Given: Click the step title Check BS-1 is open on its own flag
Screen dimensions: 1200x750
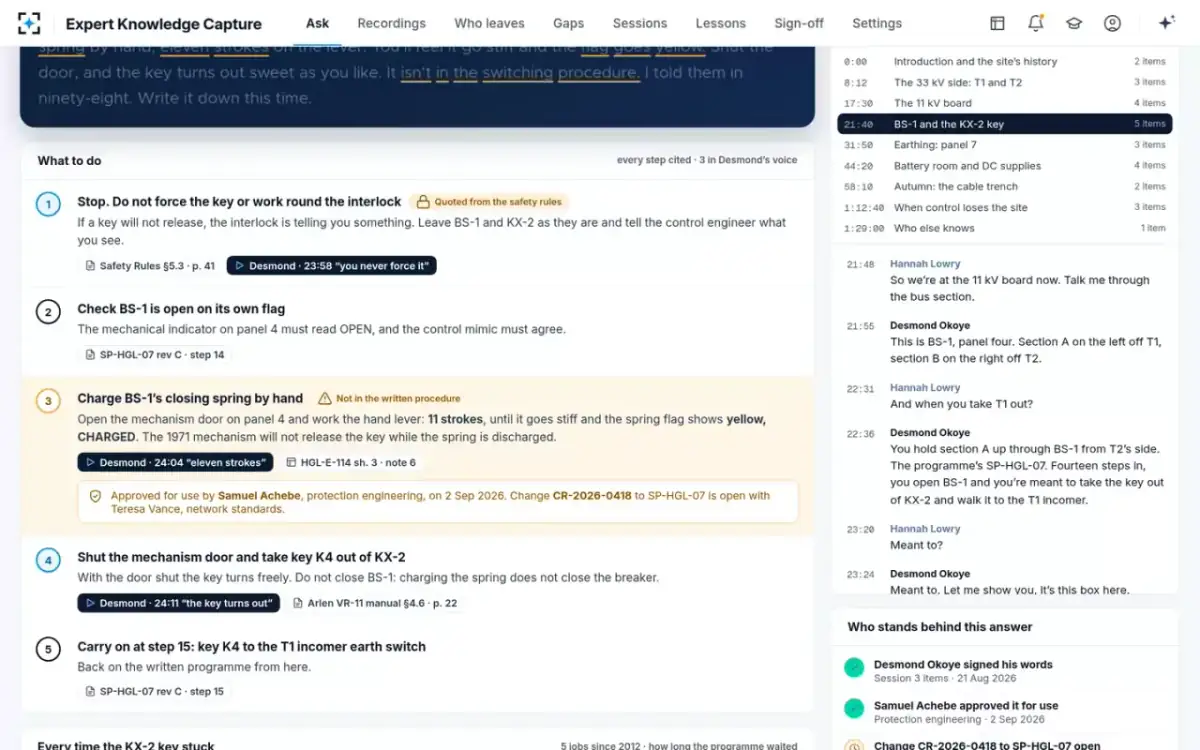Looking at the screenshot, I should point(181,309).
